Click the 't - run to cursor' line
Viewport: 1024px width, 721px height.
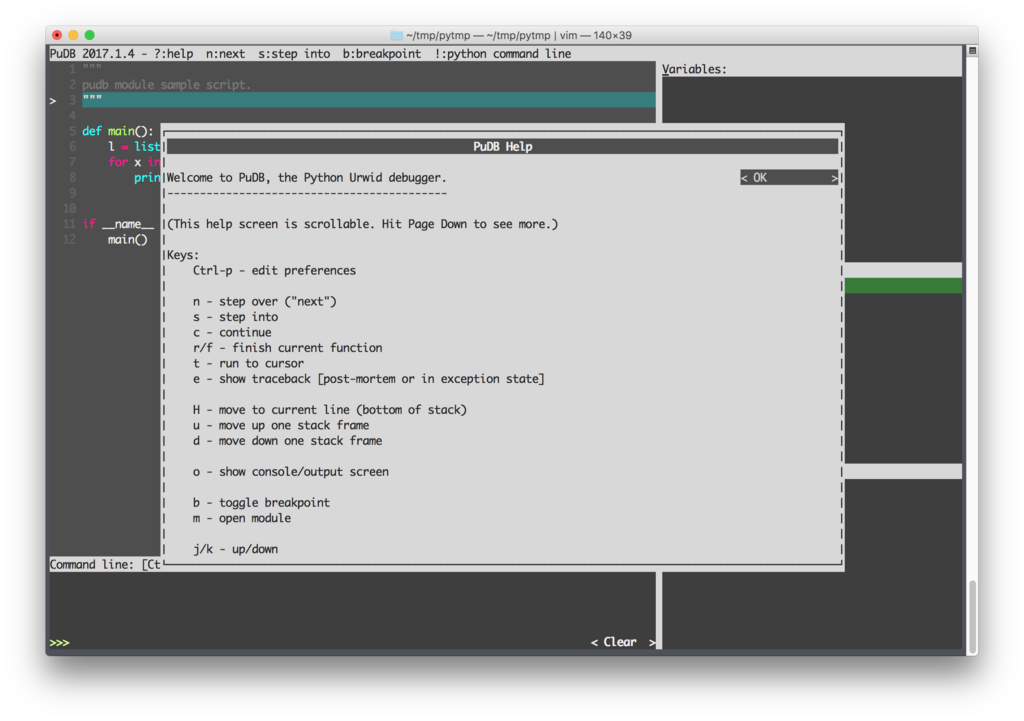[248, 363]
